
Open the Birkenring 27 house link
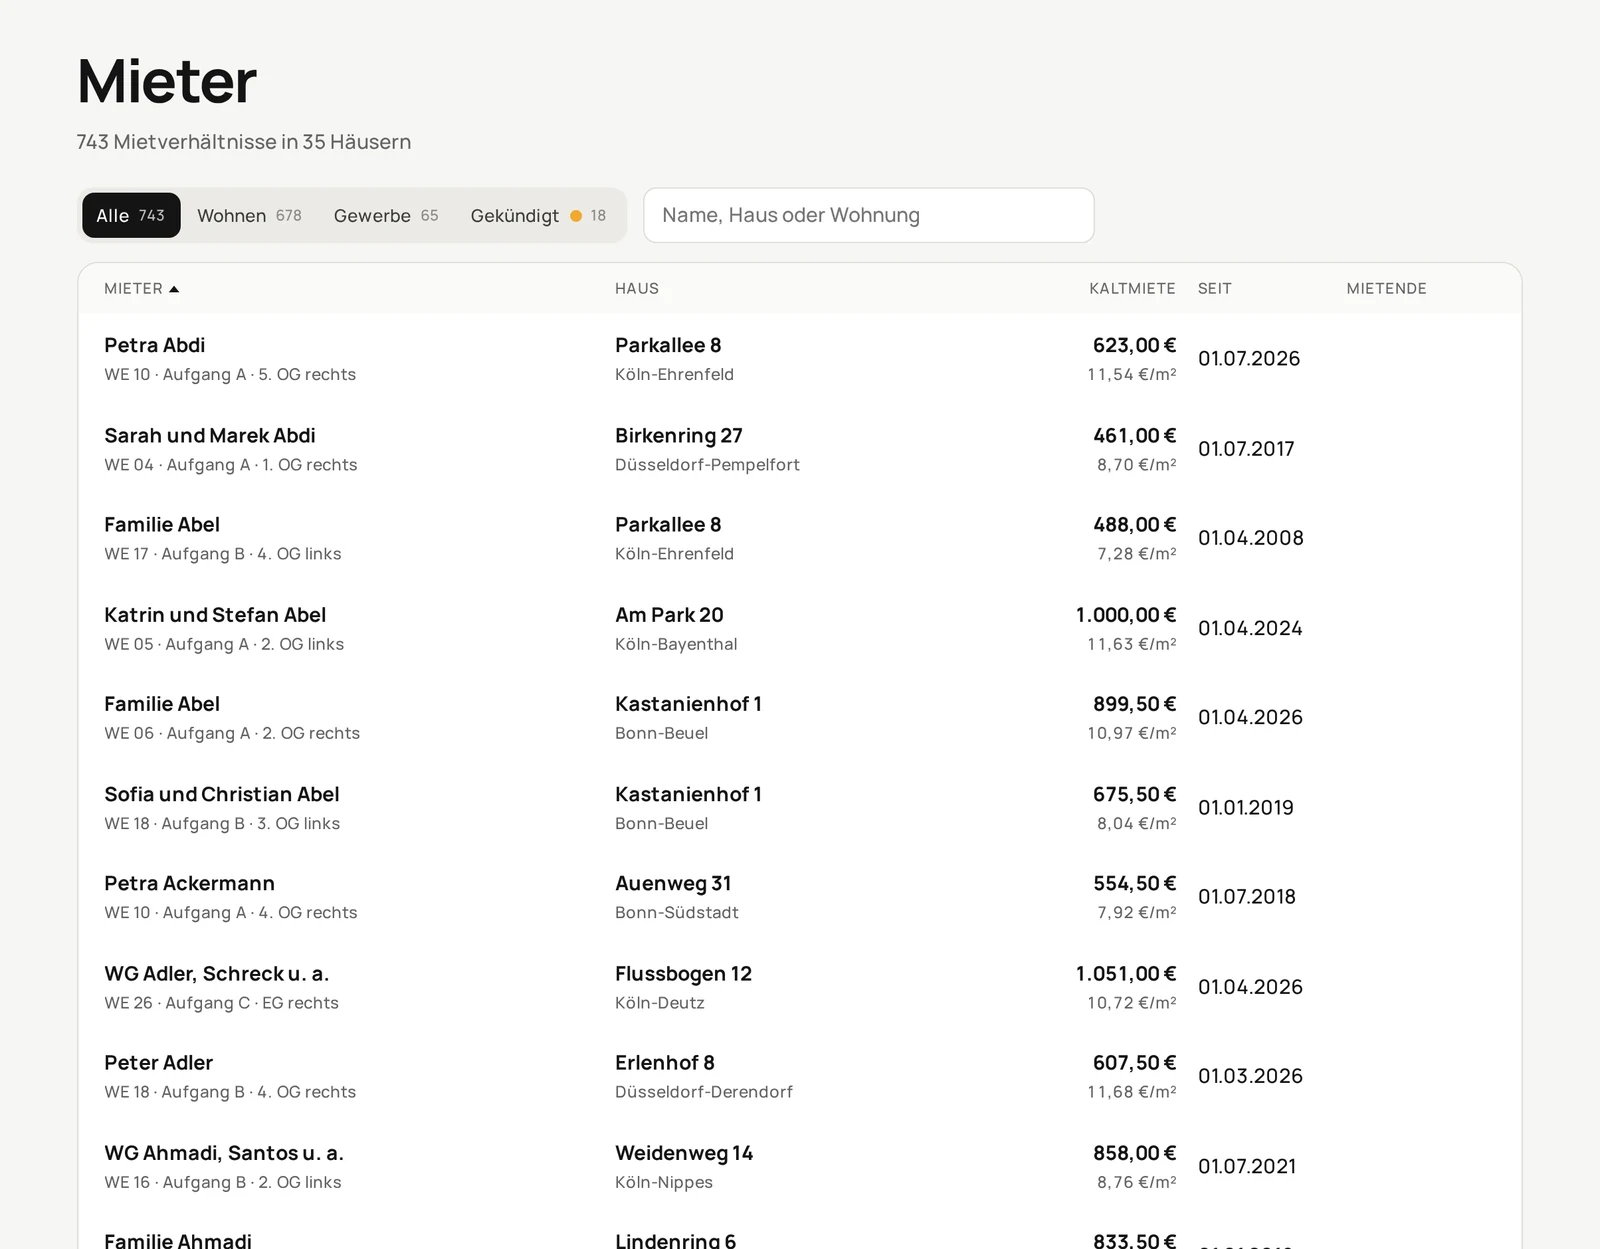[x=679, y=436]
